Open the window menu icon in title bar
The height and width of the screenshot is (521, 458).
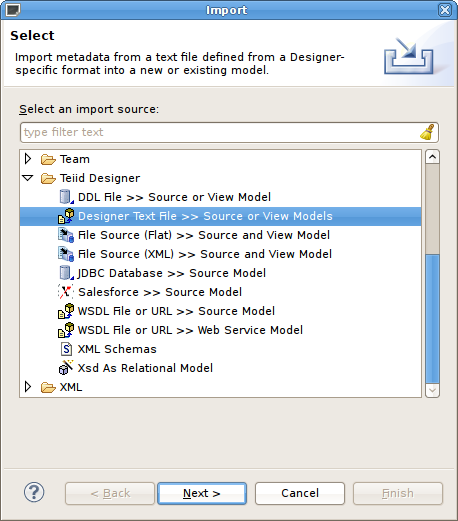(13, 10)
